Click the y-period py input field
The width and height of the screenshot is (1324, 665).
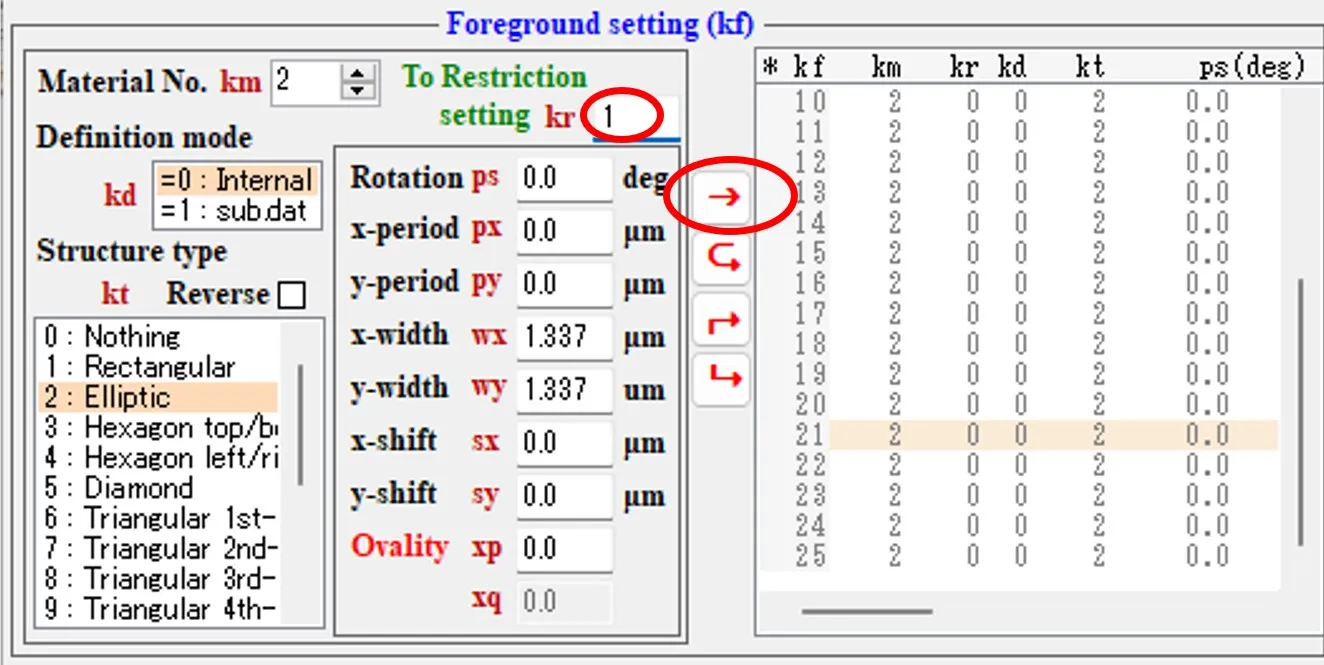564,285
